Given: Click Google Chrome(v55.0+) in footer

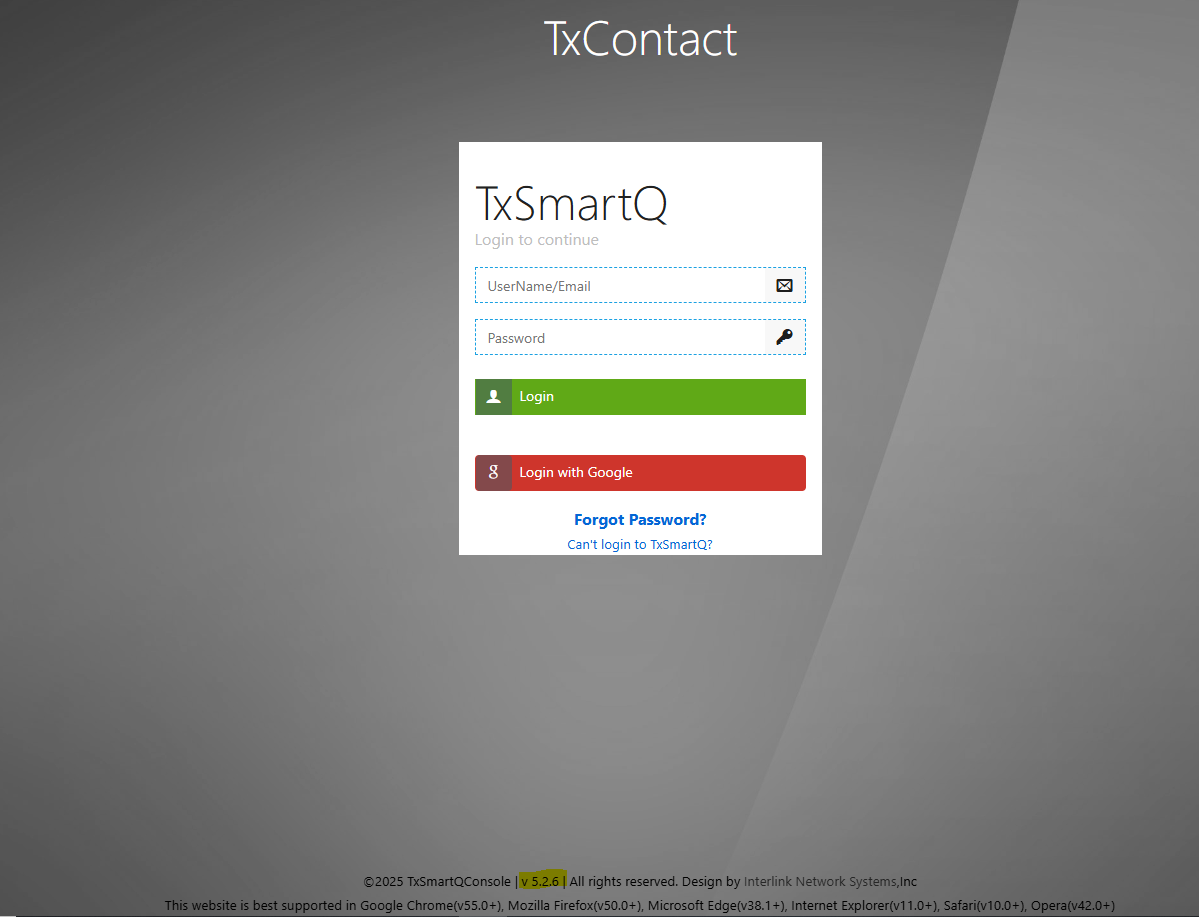Looking at the screenshot, I should pos(431,906).
